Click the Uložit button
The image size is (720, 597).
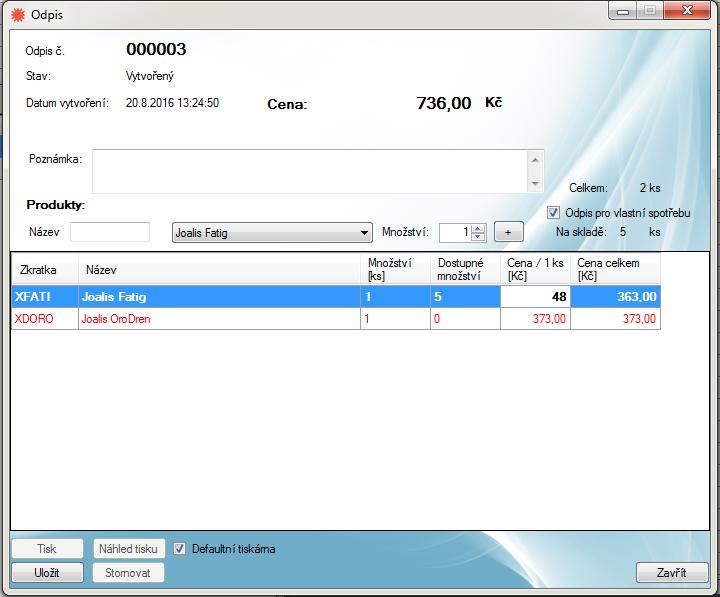[47, 573]
